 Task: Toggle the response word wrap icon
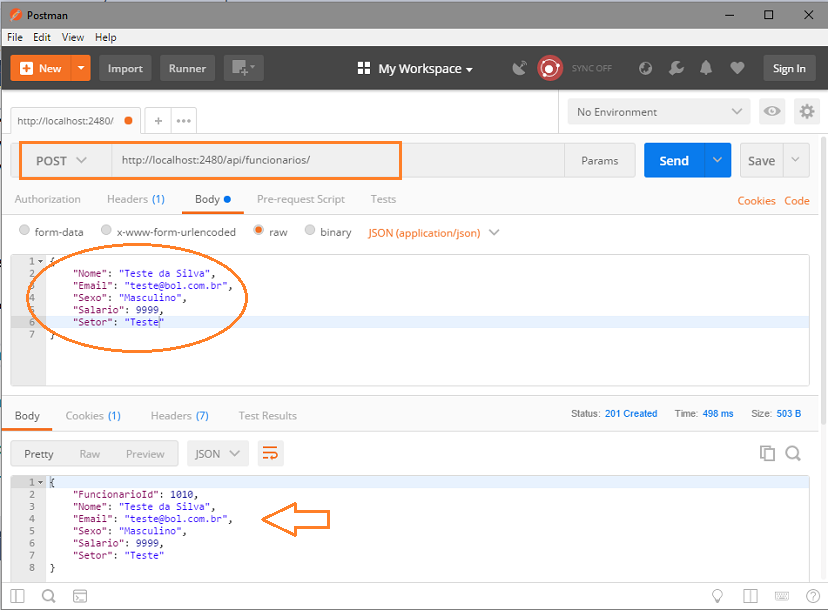click(x=270, y=453)
